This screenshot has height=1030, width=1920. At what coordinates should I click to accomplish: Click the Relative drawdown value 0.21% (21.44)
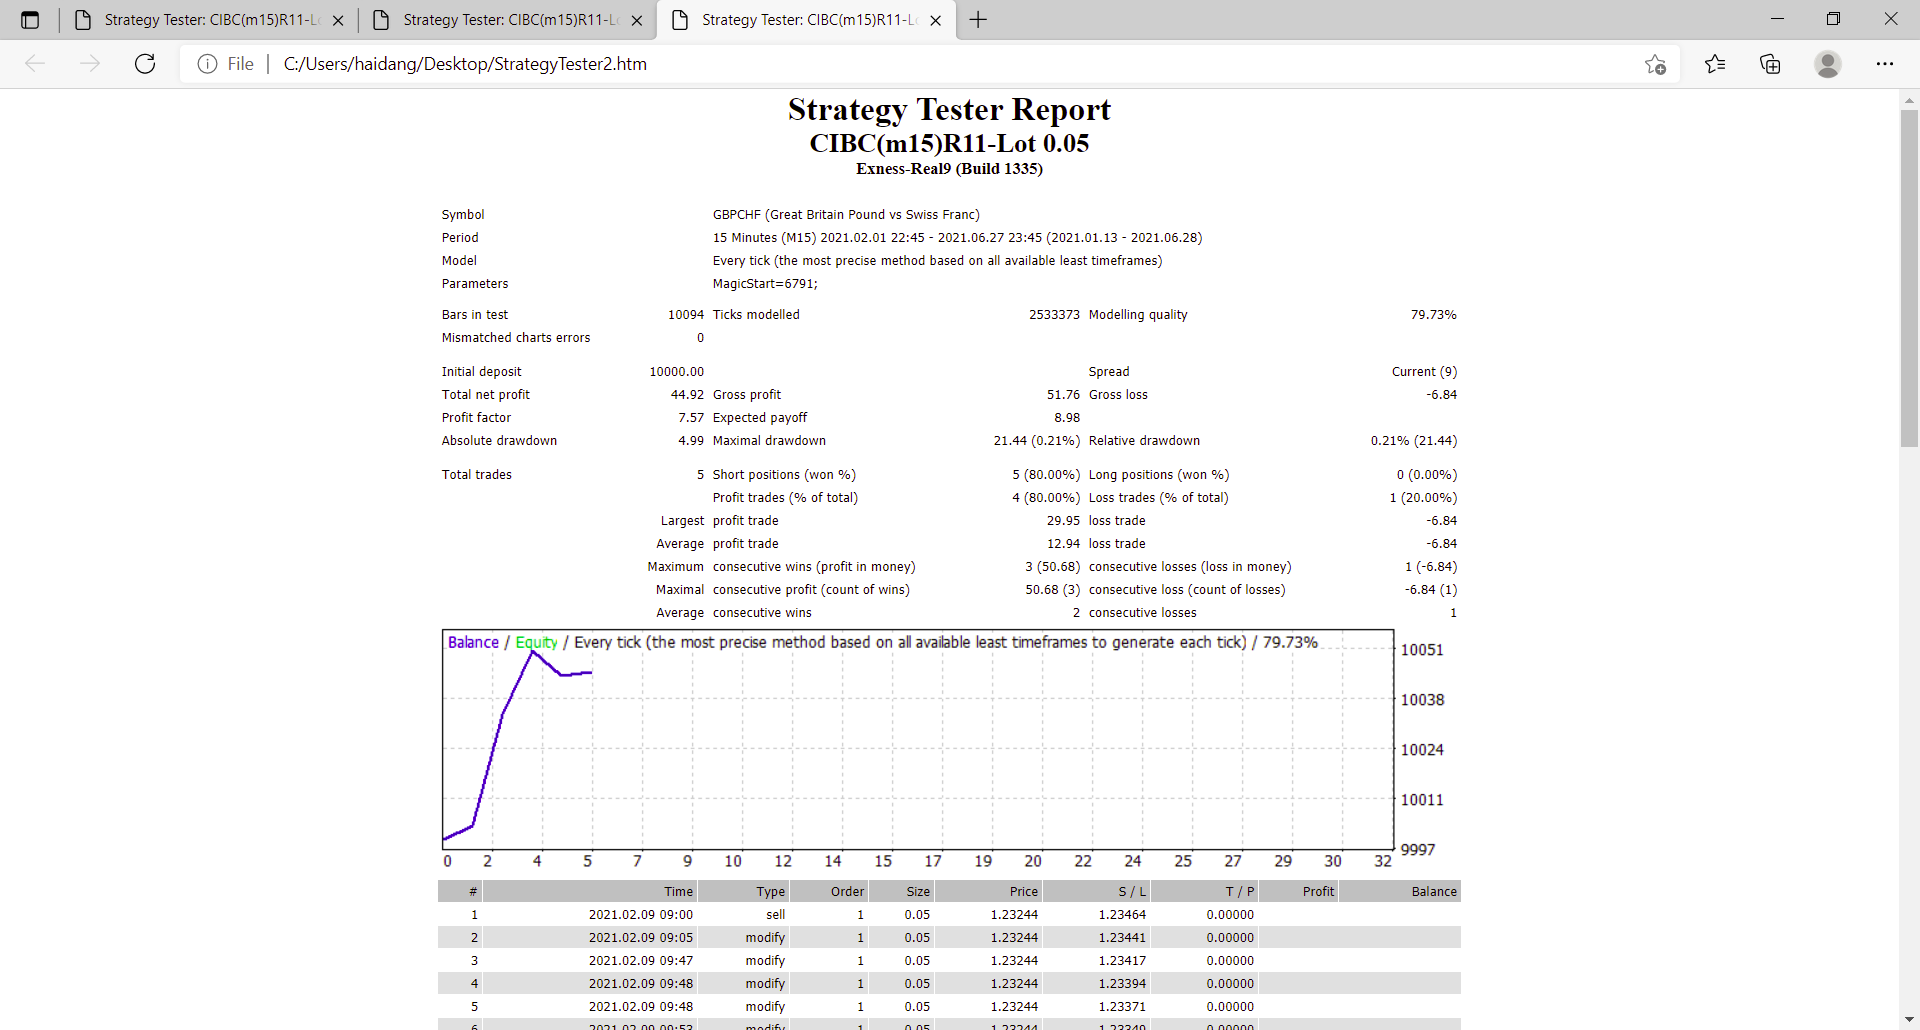click(x=1414, y=441)
